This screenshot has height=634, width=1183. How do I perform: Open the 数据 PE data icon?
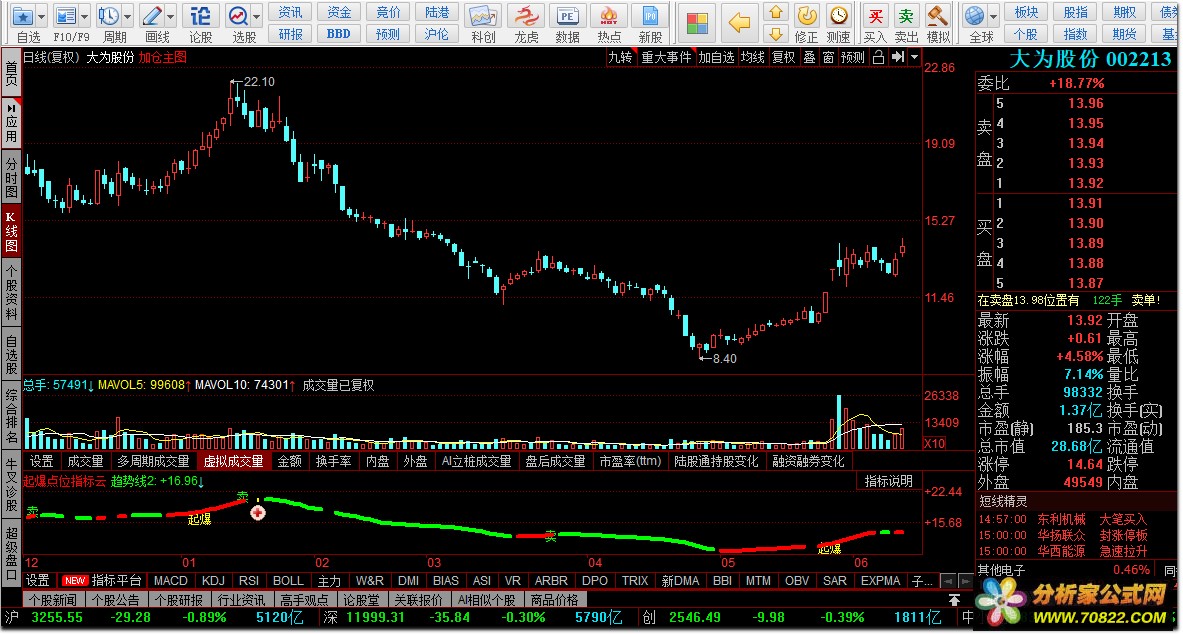[x=567, y=15]
